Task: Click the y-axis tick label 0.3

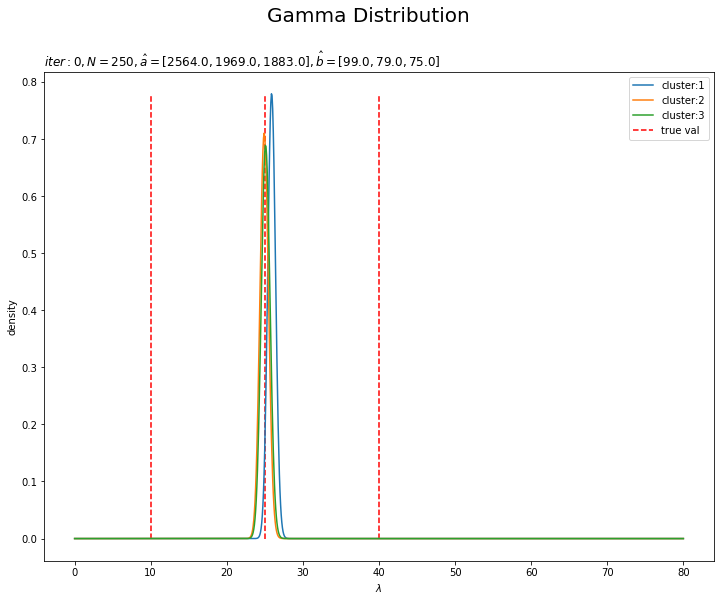Action: pos(29,368)
